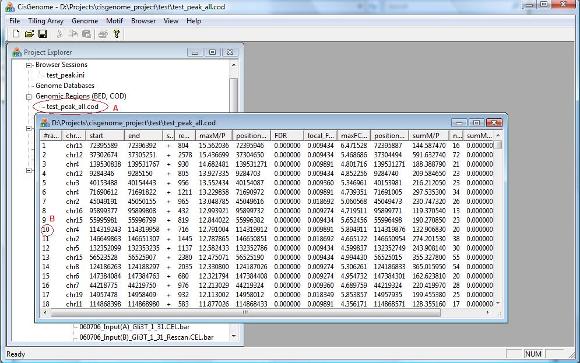Click the table's horizontal scroll left arrow
This screenshot has width=580, height=363.
tap(45, 313)
